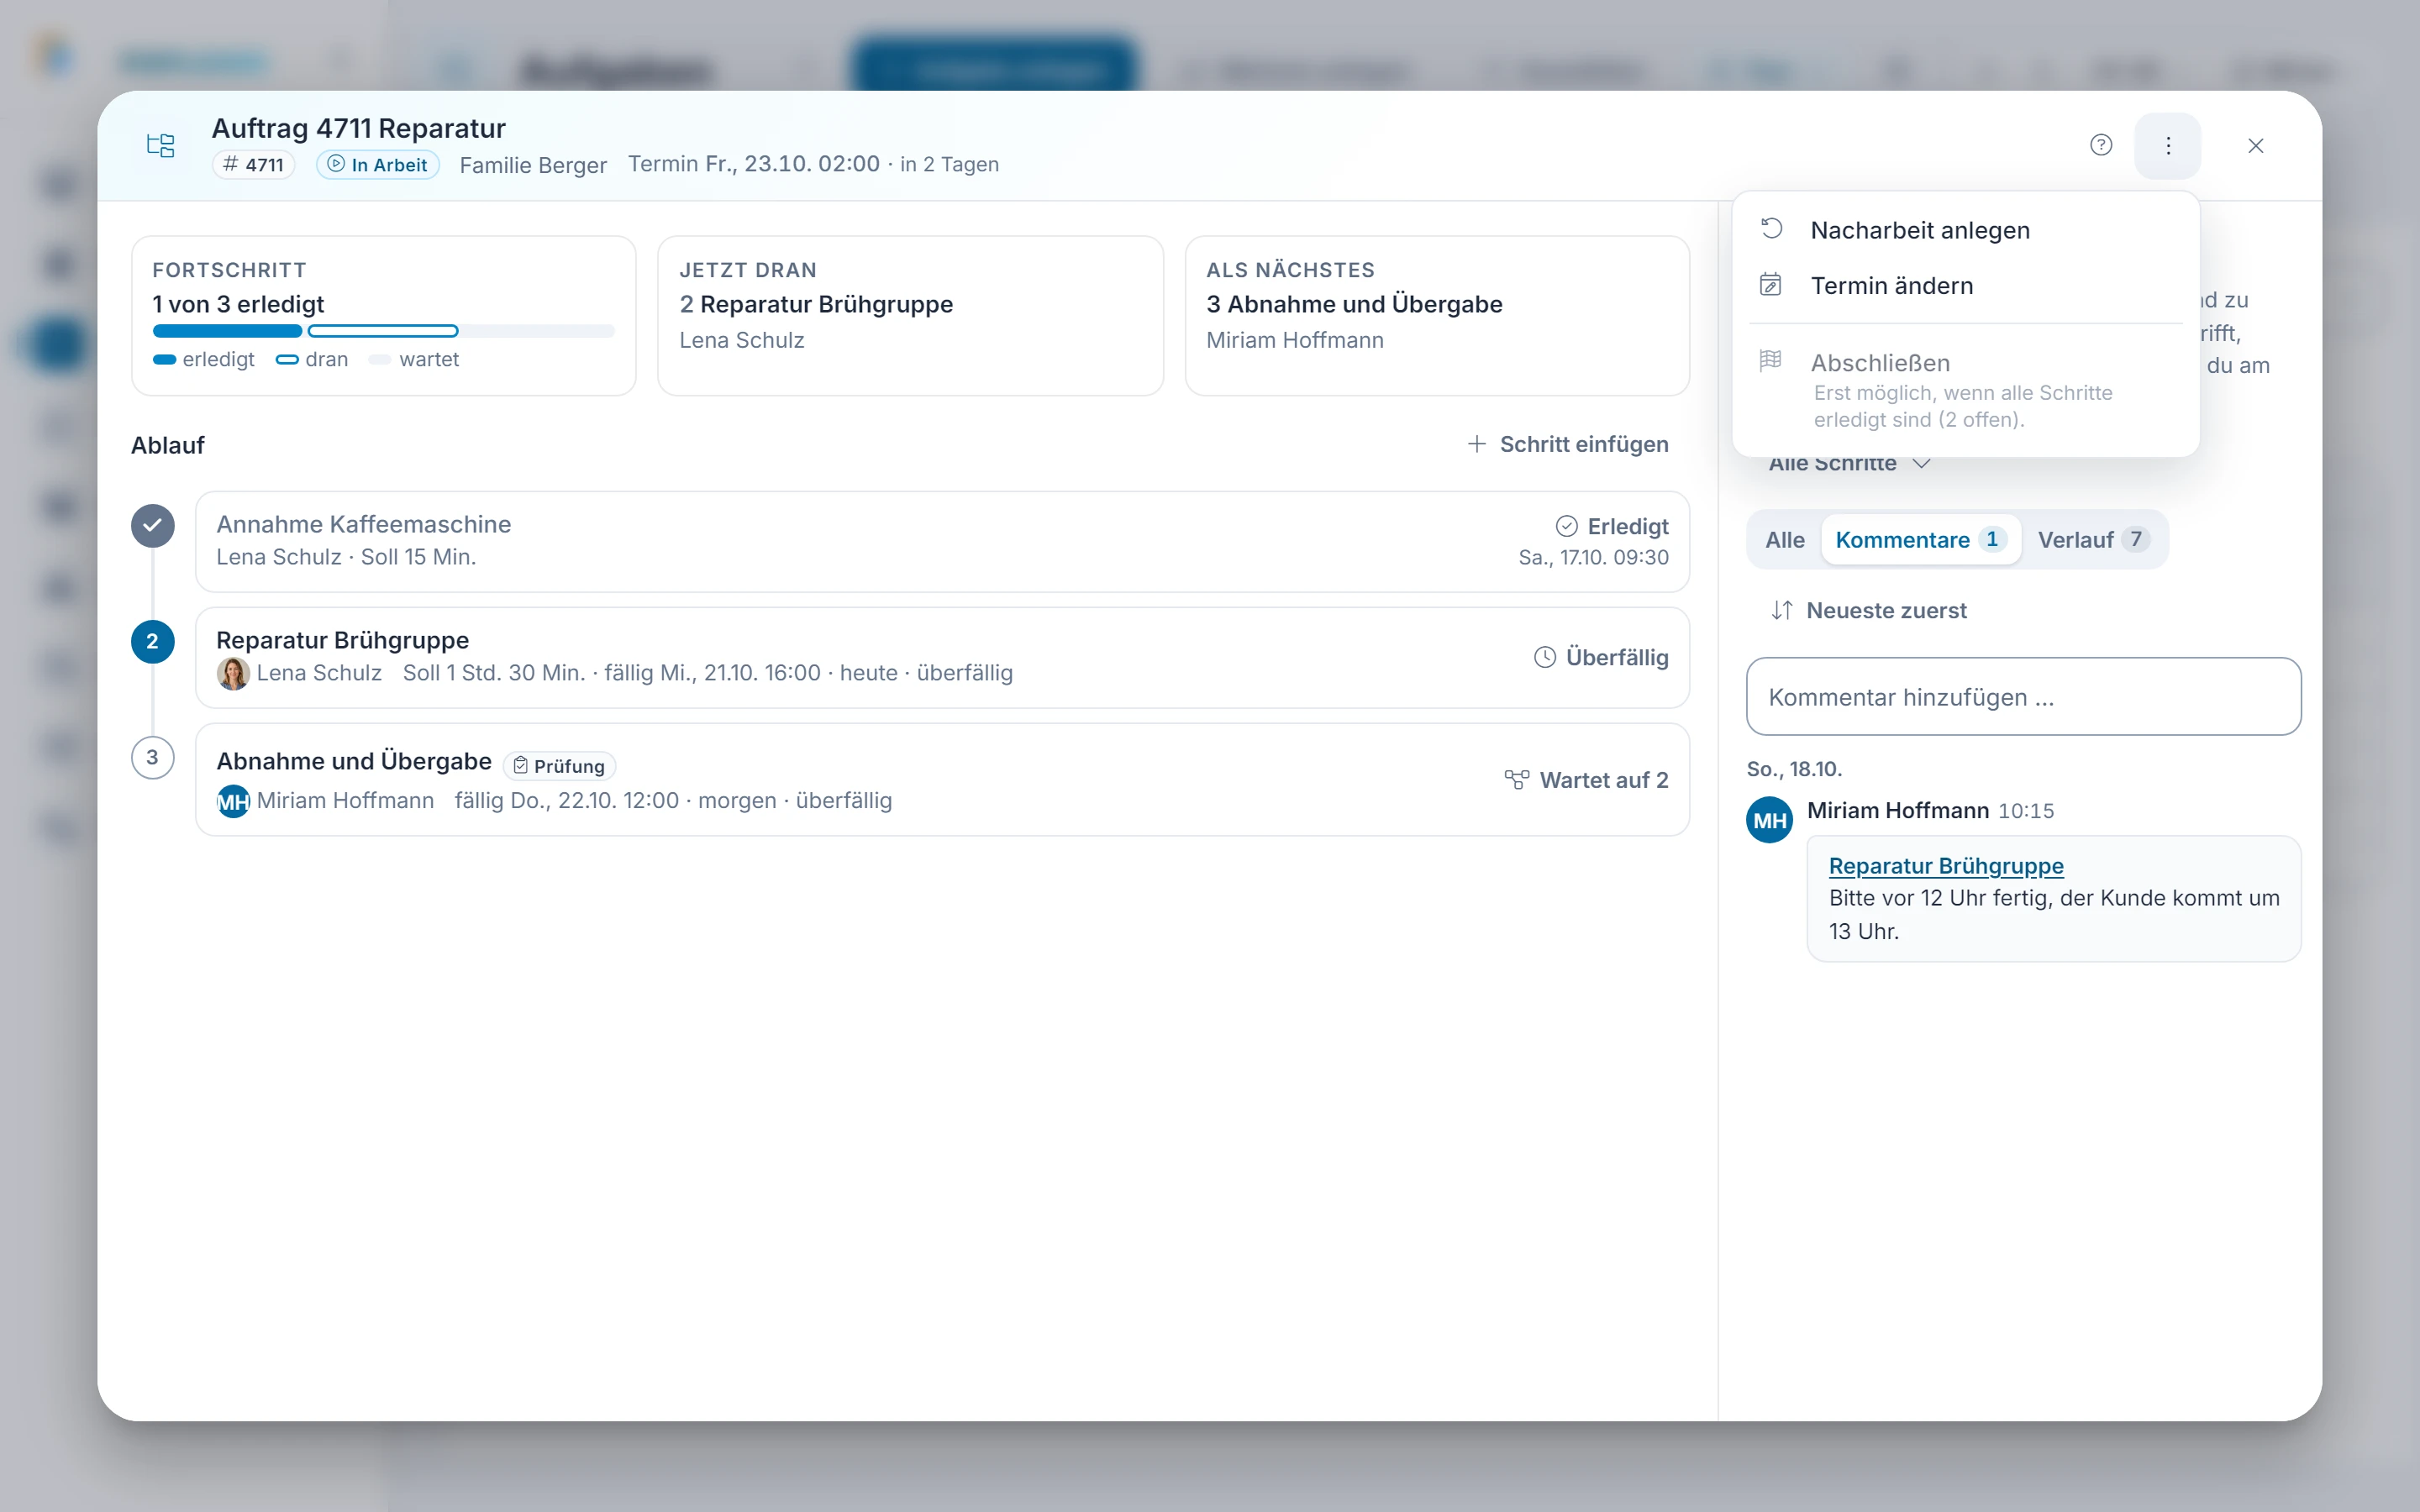Click the help question mark icon
The height and width of the screenshot is (1512, 2420).
coord(2101,145)
